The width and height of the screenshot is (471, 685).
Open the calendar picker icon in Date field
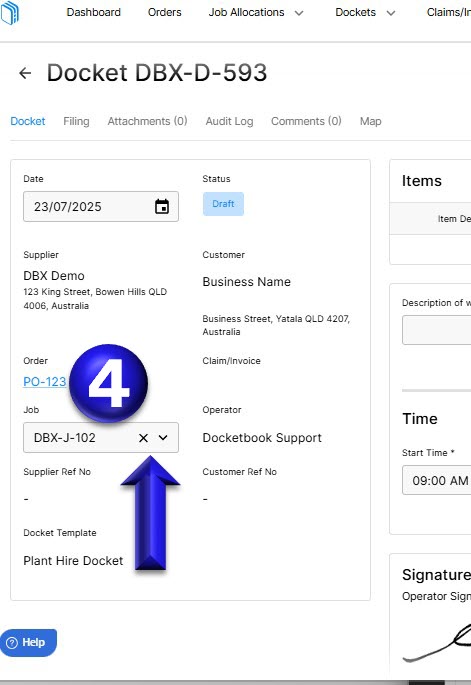[162, 207]
